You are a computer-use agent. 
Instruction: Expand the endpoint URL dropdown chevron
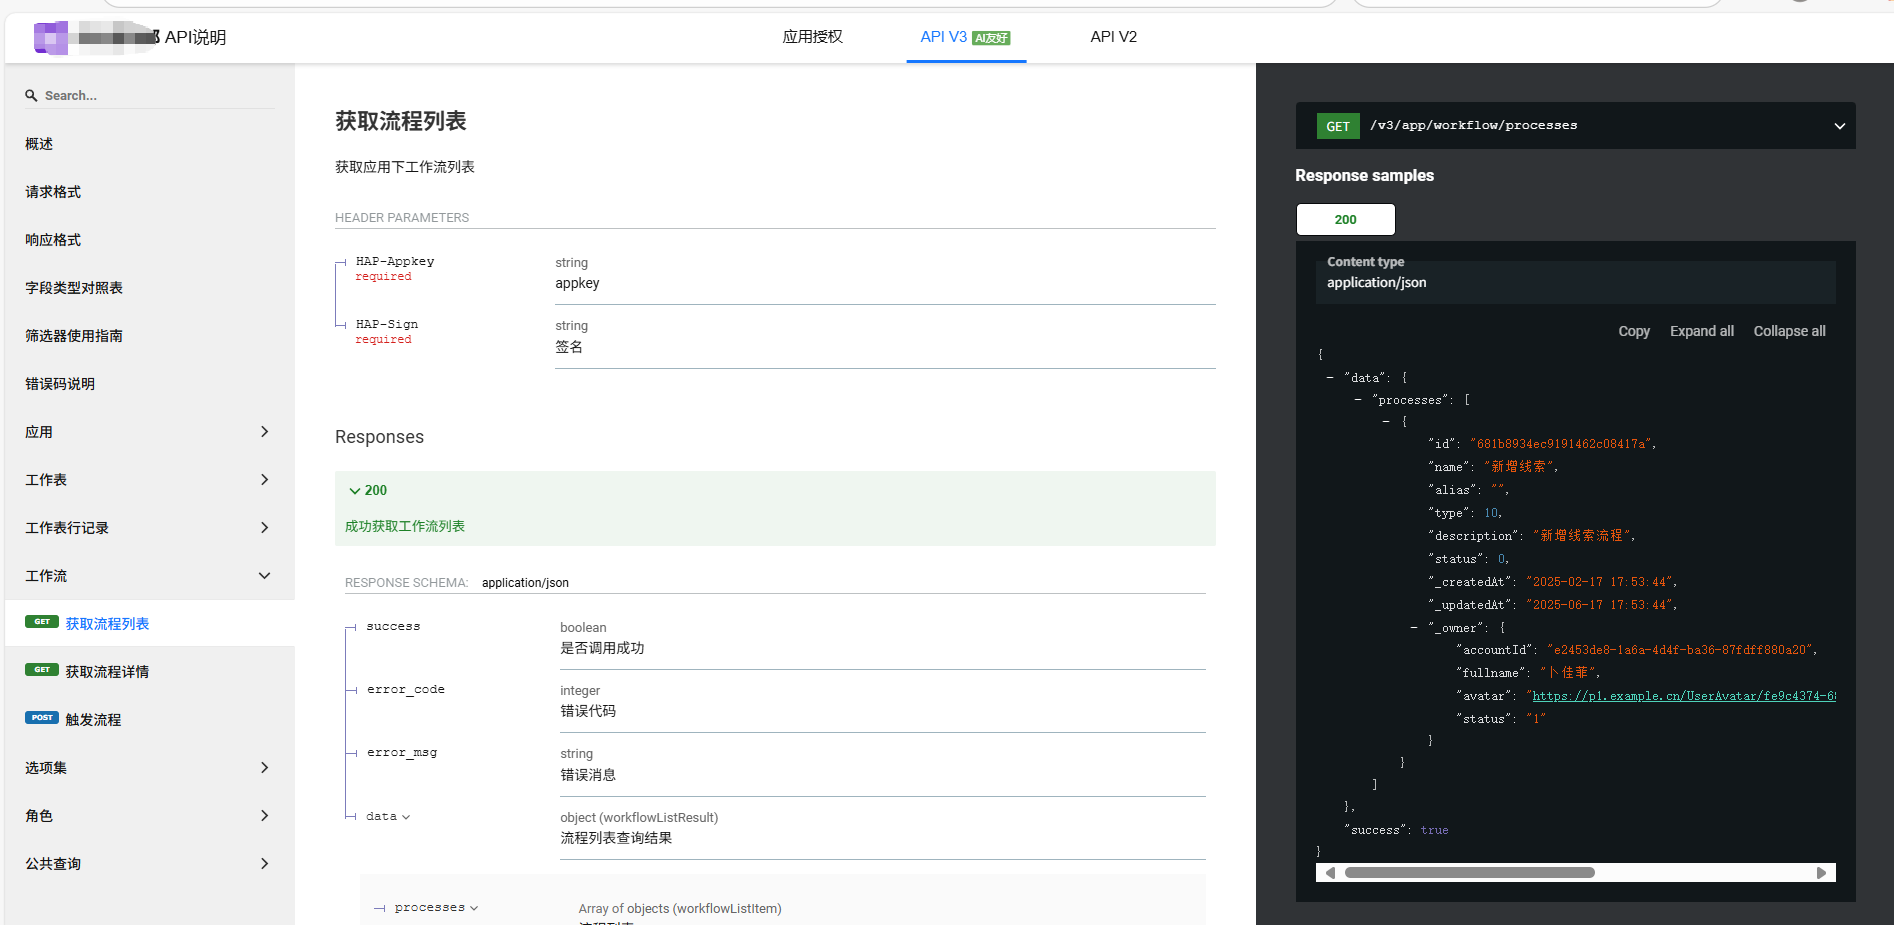coord(1839,126)
